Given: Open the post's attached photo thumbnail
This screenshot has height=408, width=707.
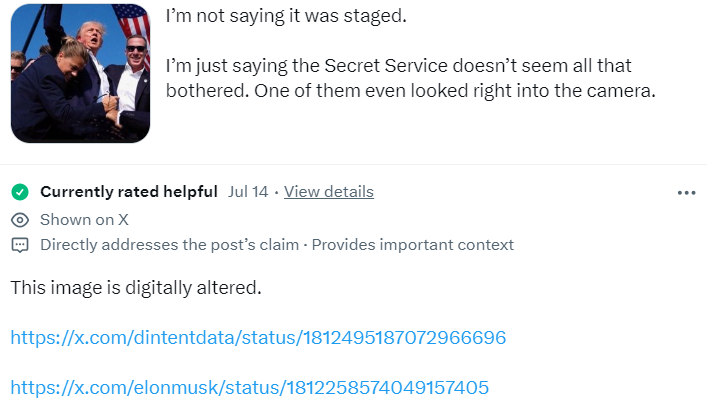Looking at the screenshot, I should pos(80,73).
